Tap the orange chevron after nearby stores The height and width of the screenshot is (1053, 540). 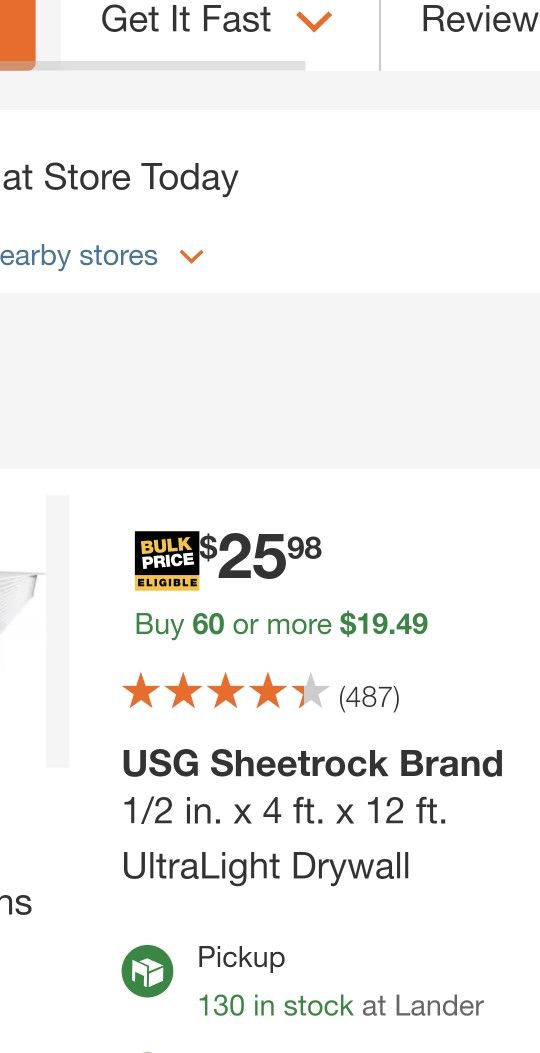tap(191, 257)
